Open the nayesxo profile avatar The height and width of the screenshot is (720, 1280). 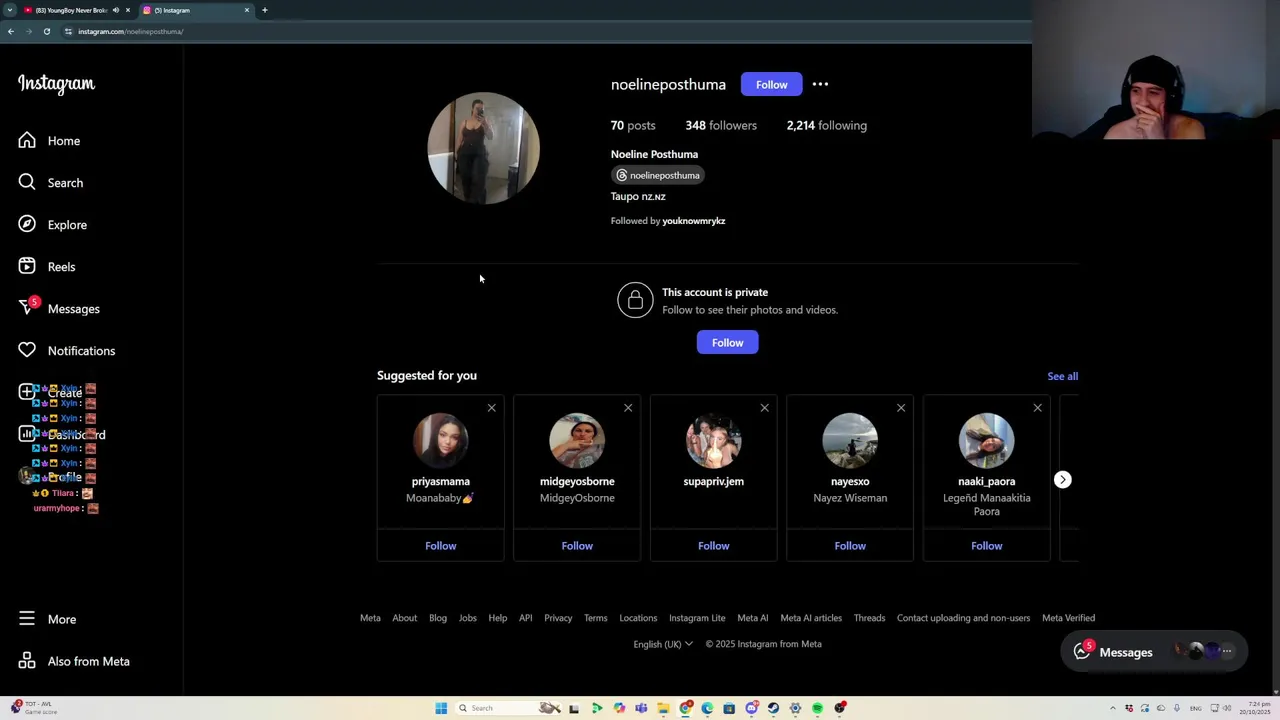click(x=850, y=440)
